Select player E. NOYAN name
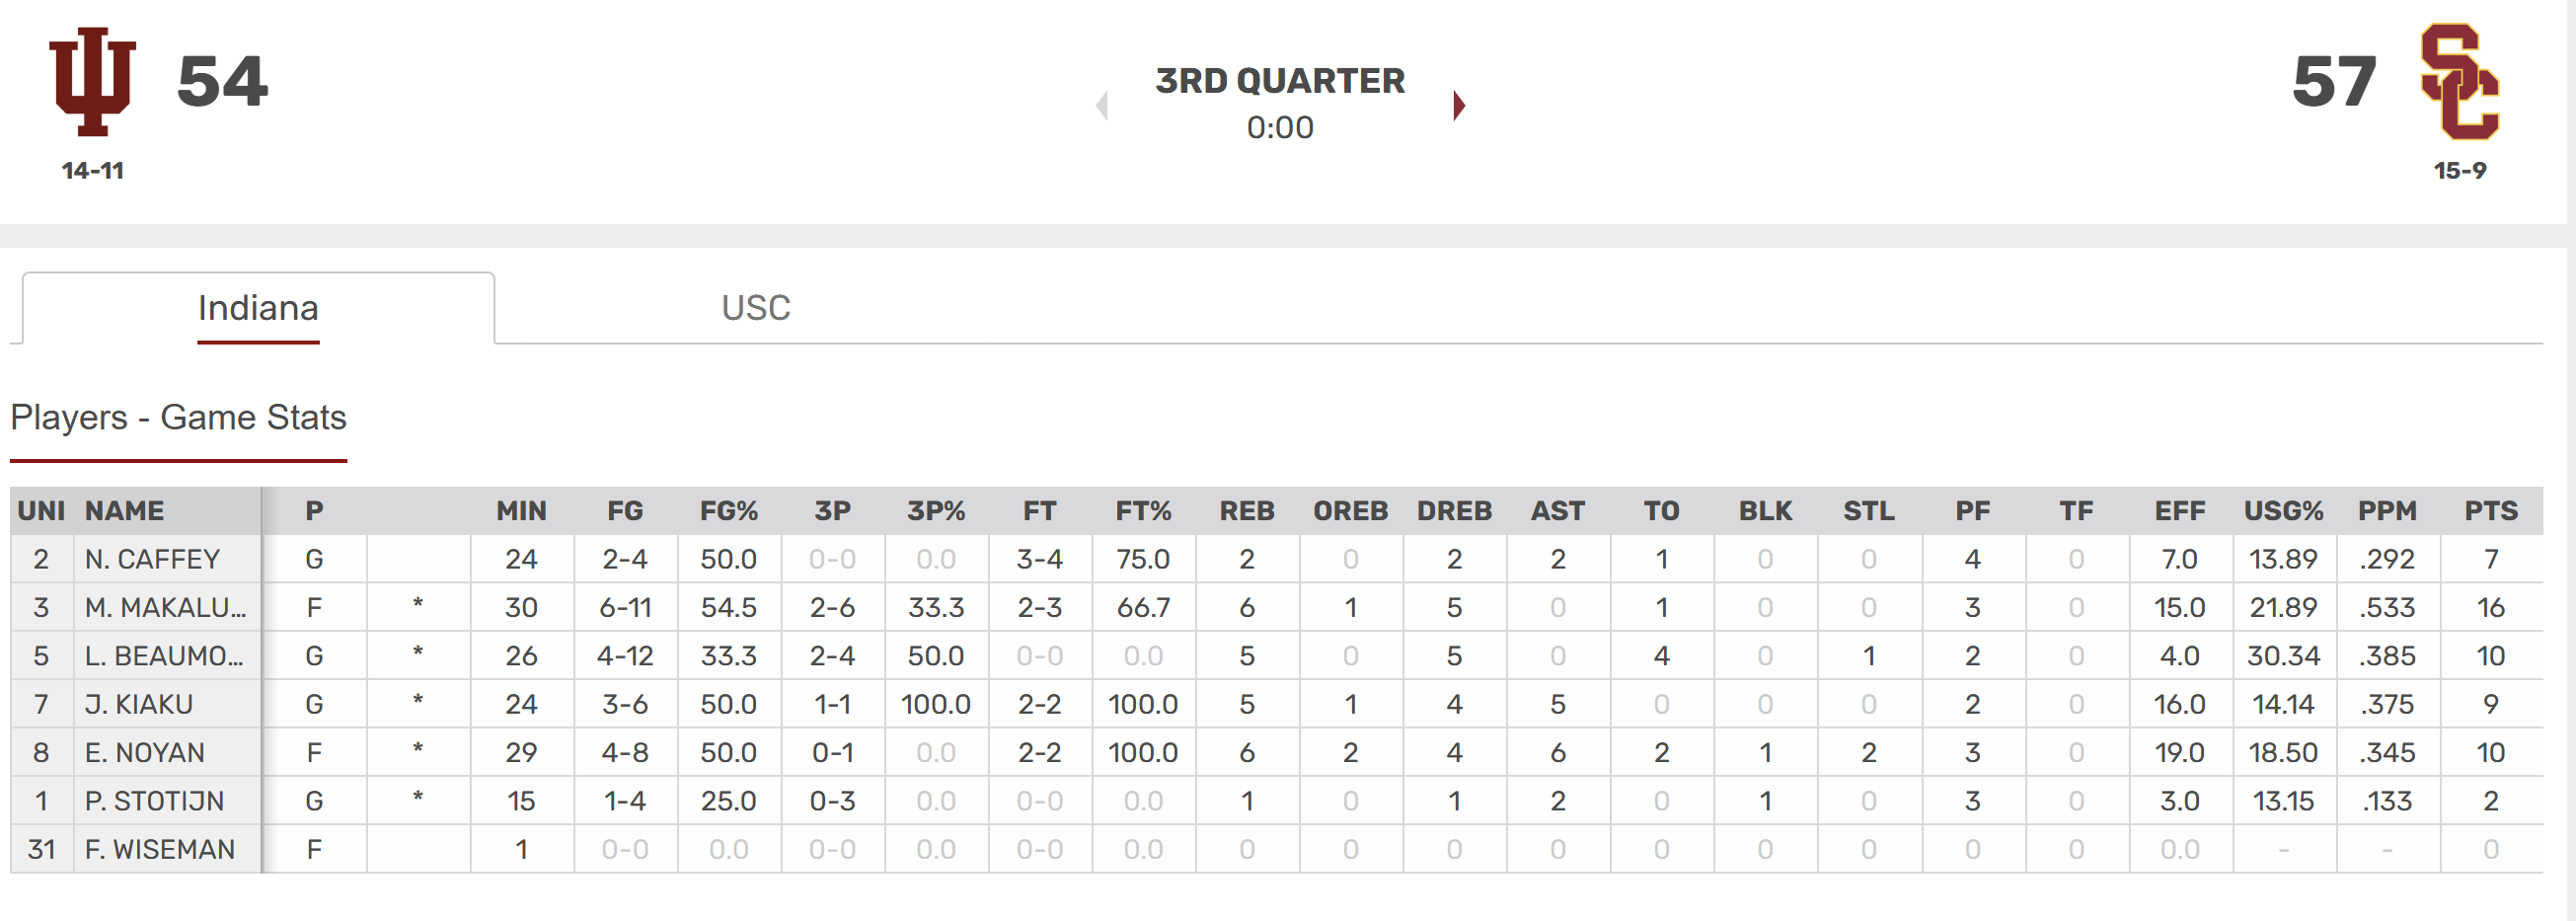 click(x=145, y=753)
